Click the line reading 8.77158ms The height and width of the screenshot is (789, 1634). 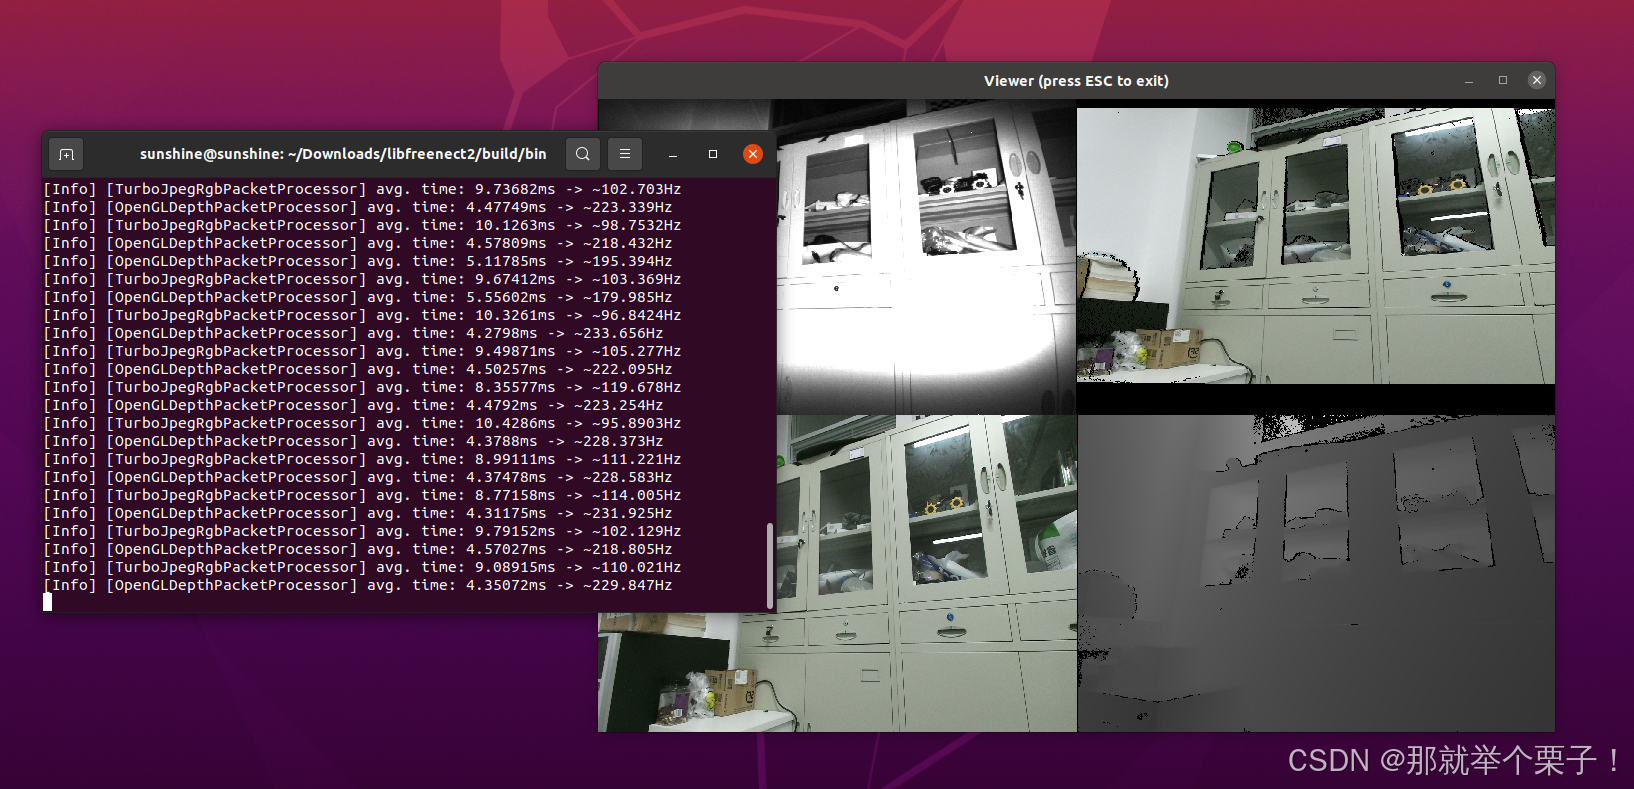pos(362,495)
